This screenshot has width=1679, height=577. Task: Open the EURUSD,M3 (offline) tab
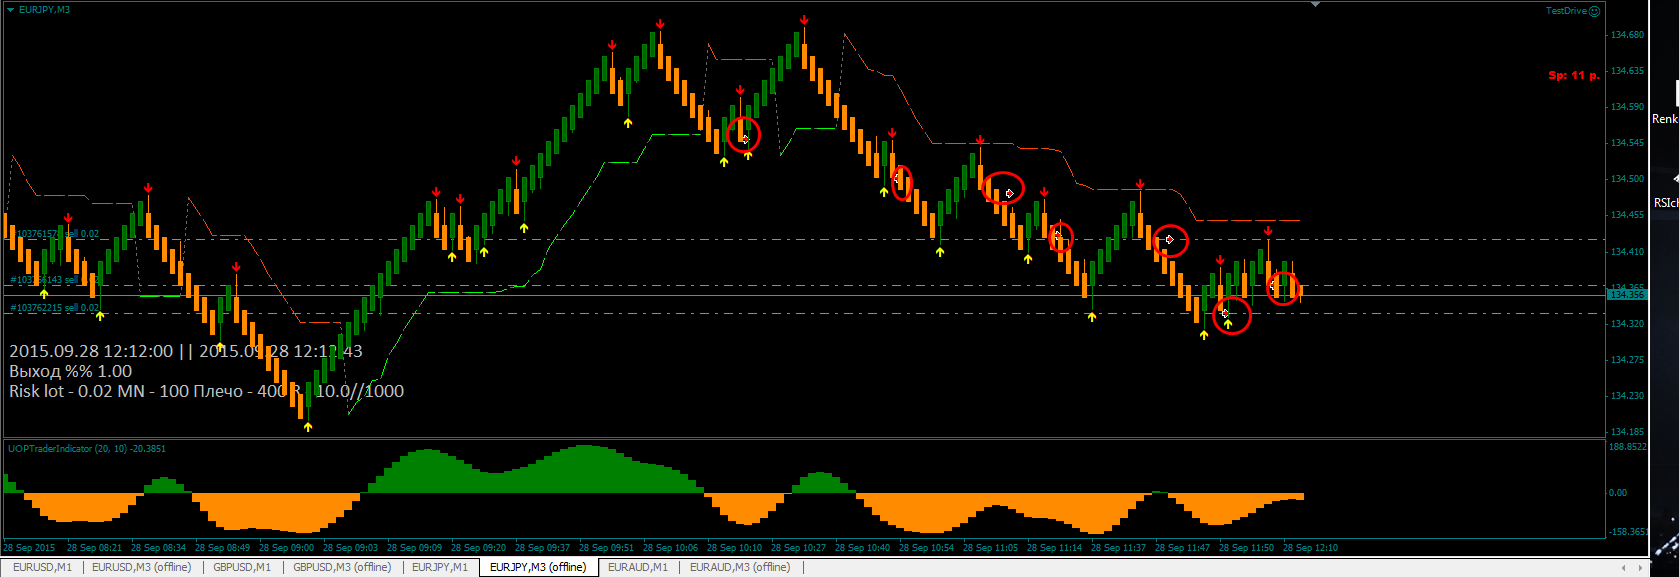[141, 567]
